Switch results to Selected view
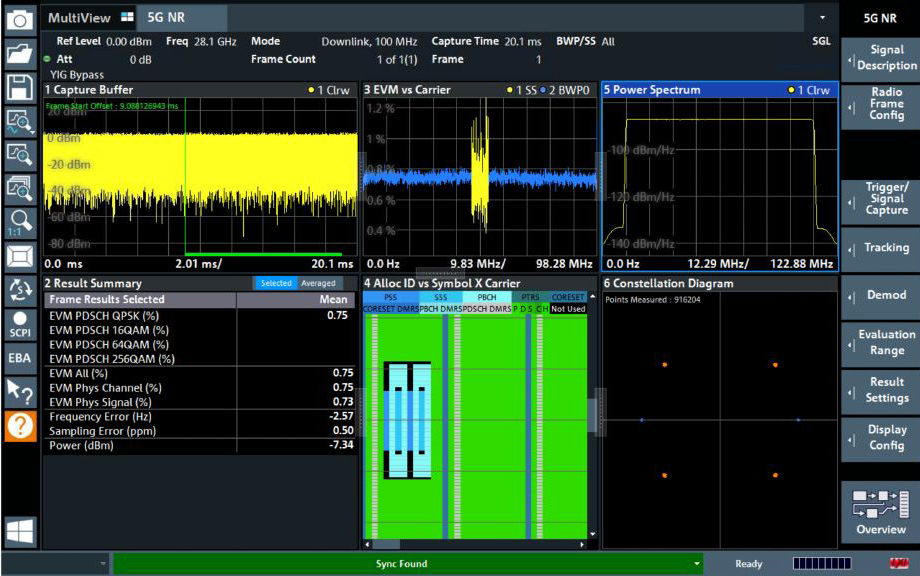 (276, 284)
